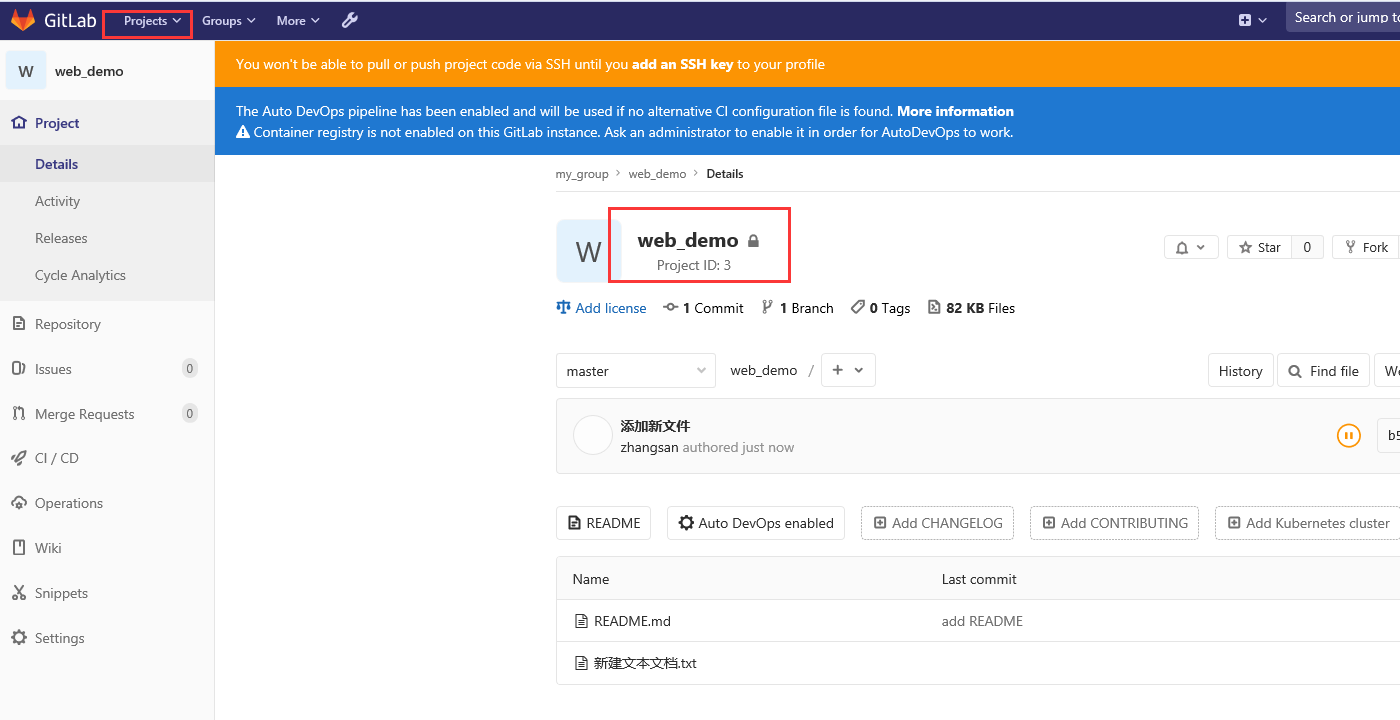Click the README button
The image size is (1400, 720).
click(x=604, y=523)
